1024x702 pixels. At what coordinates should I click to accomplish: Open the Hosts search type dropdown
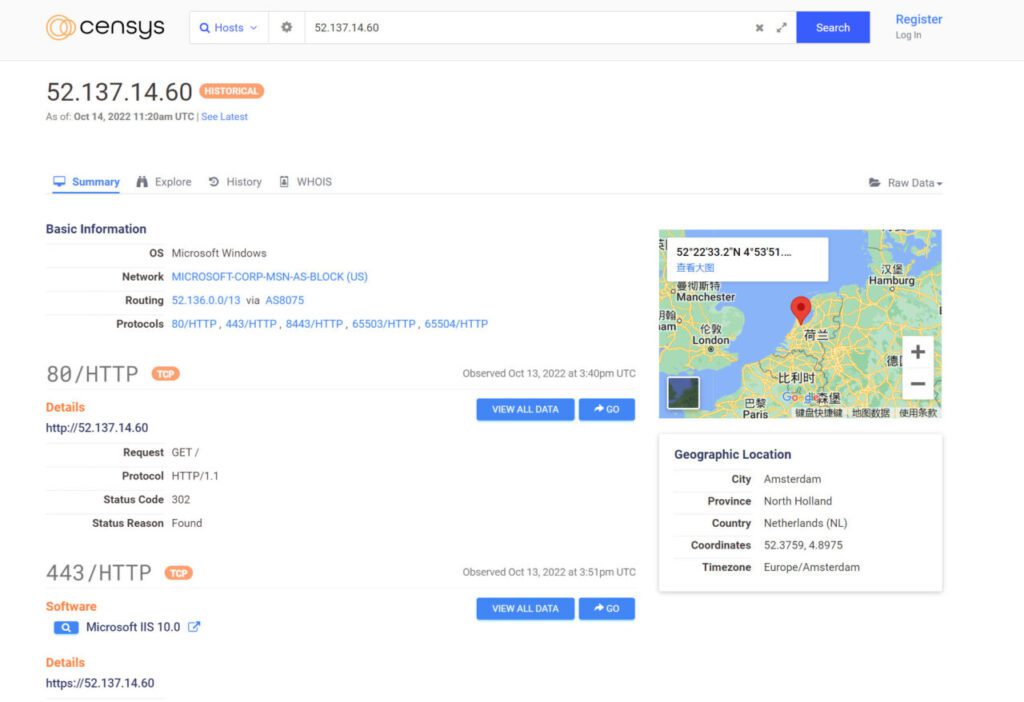tap(229, 28)
